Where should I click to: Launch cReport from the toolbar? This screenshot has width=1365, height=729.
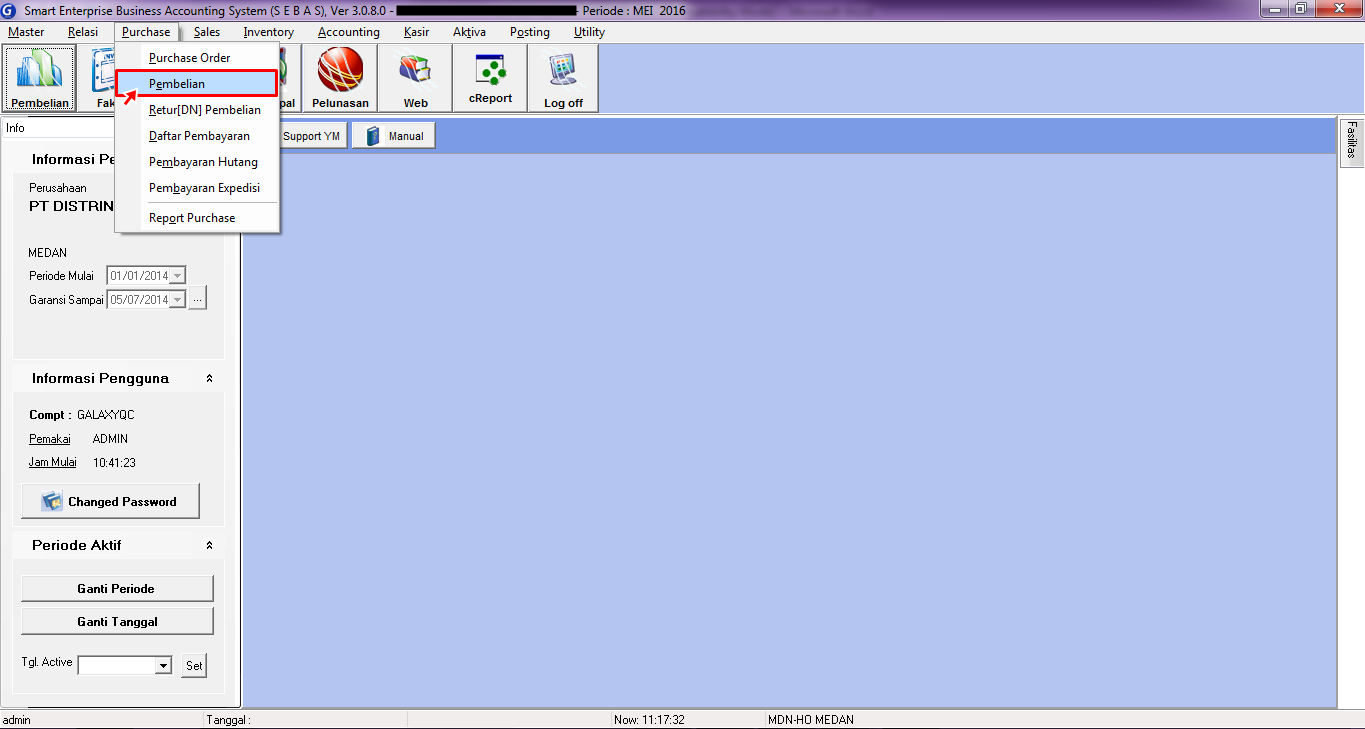tap(490, 78)
